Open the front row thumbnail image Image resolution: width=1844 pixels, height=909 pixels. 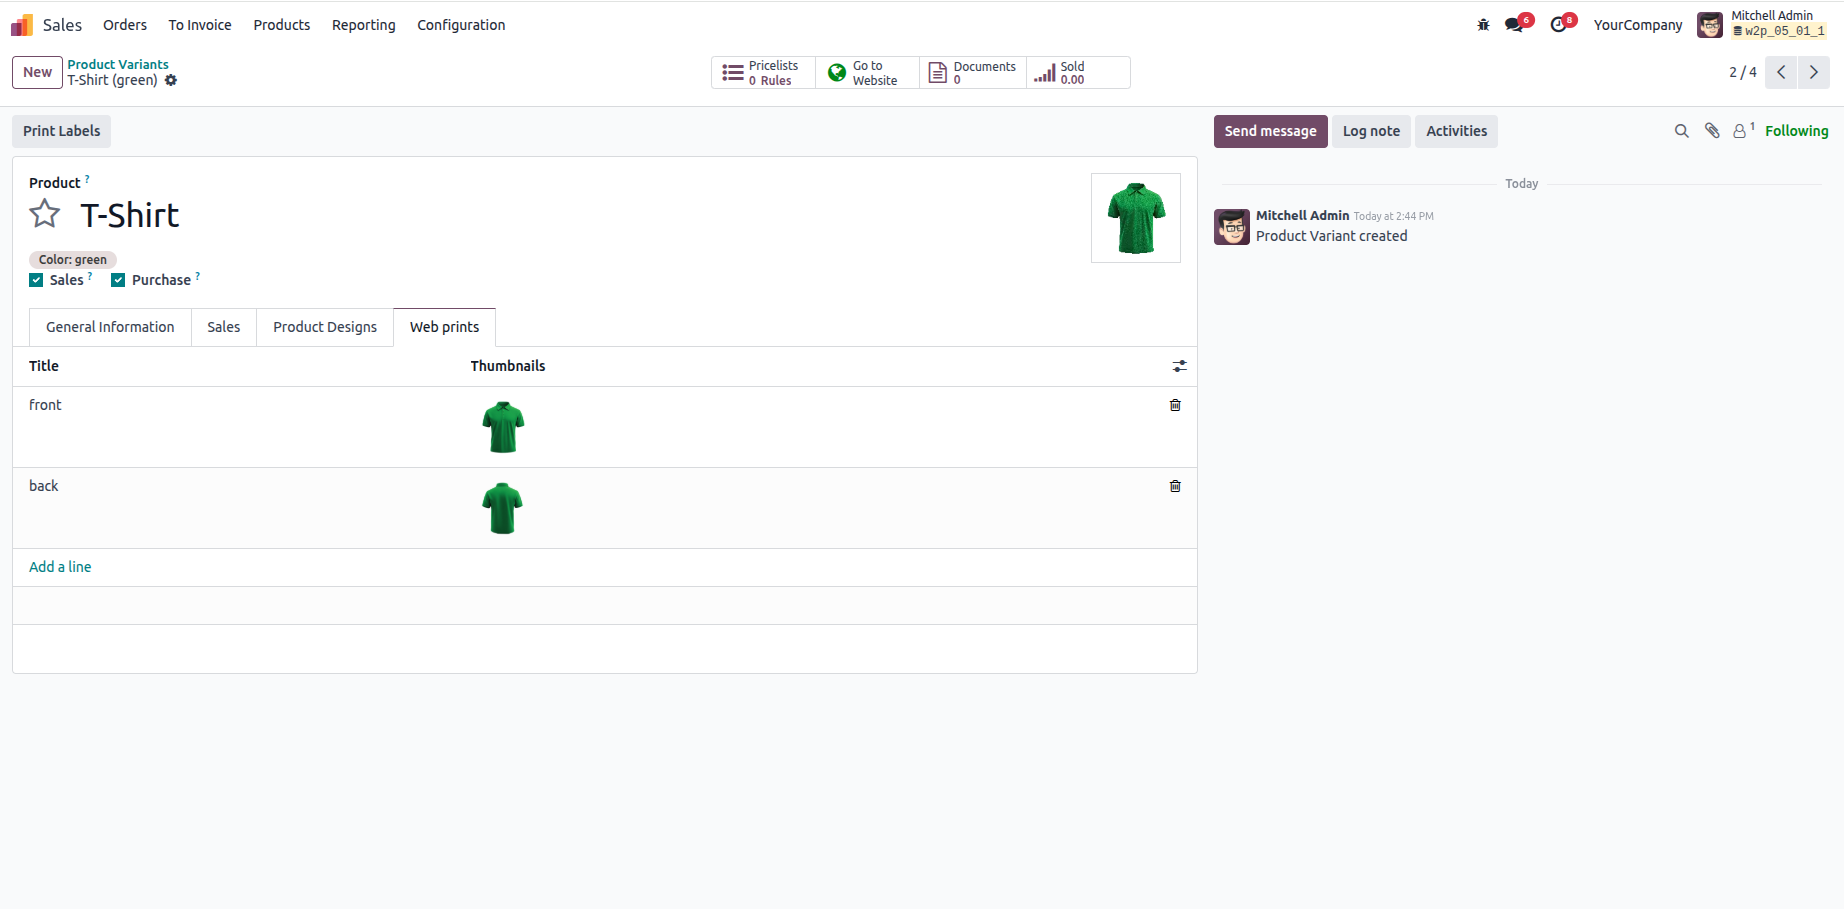coord(503,427)
